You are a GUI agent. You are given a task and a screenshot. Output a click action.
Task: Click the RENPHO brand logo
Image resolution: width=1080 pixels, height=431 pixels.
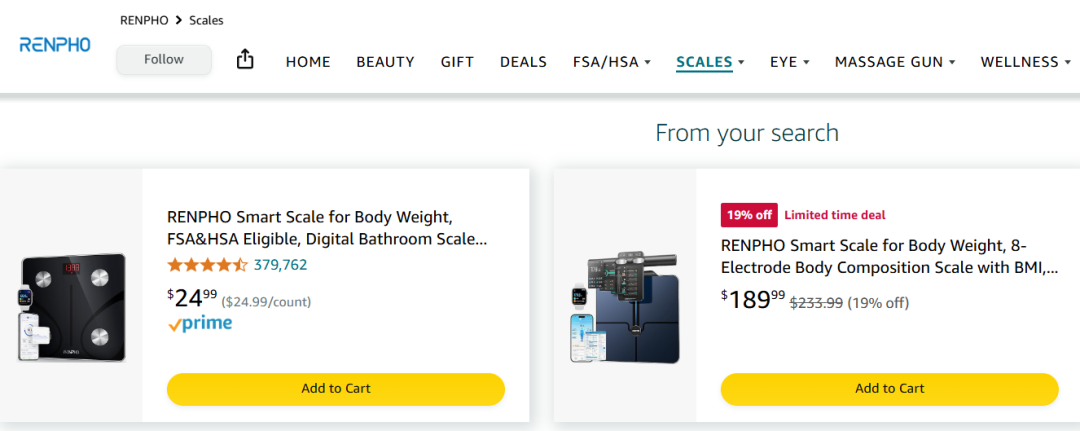tap(55, 45)
